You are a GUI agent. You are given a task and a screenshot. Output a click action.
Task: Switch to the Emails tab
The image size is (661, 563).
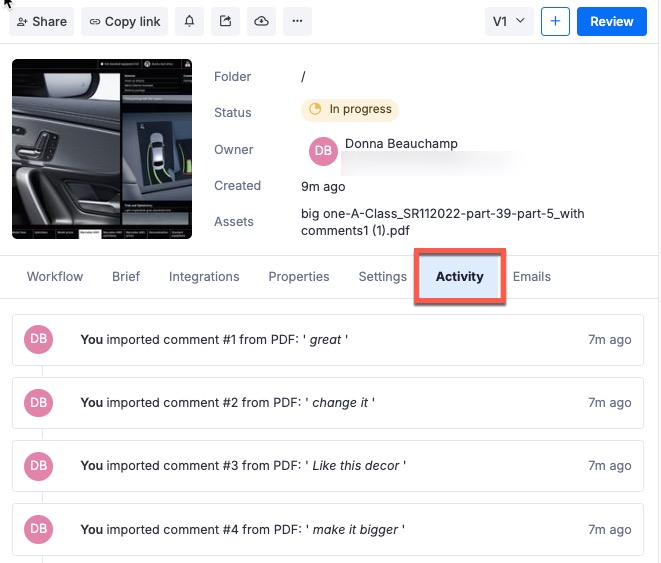pyautogui.click(x=532, y=277)
